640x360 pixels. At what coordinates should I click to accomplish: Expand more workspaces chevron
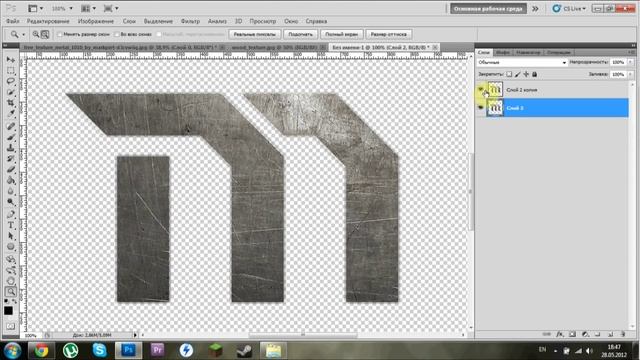[535, 9]
